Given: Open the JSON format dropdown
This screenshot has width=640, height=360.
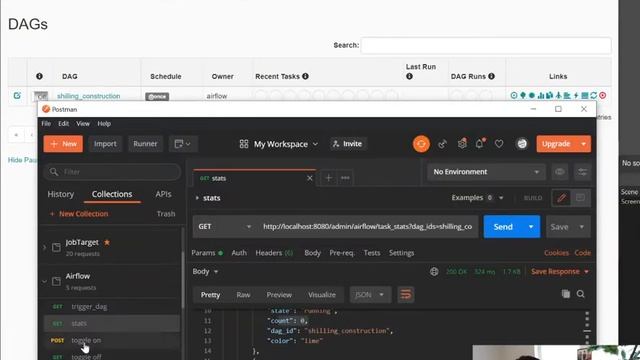Looking at the screenshot, I should coord(370,295).
